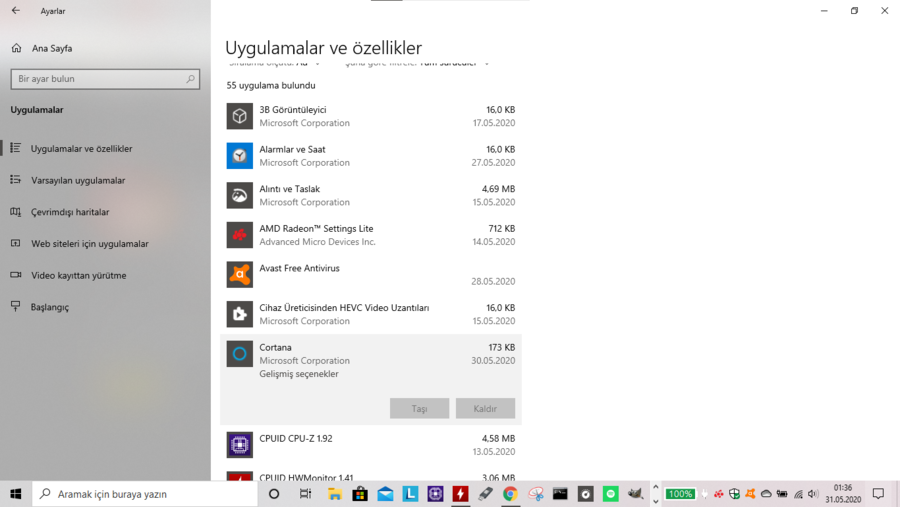Select the 3B Görüntüleyici app icon

pyautogui.click(x=239, y=116)
